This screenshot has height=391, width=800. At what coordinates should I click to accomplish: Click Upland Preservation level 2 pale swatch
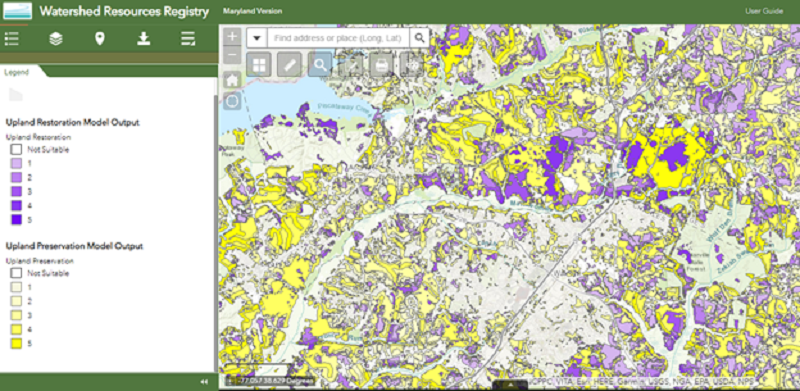[16, 301]
